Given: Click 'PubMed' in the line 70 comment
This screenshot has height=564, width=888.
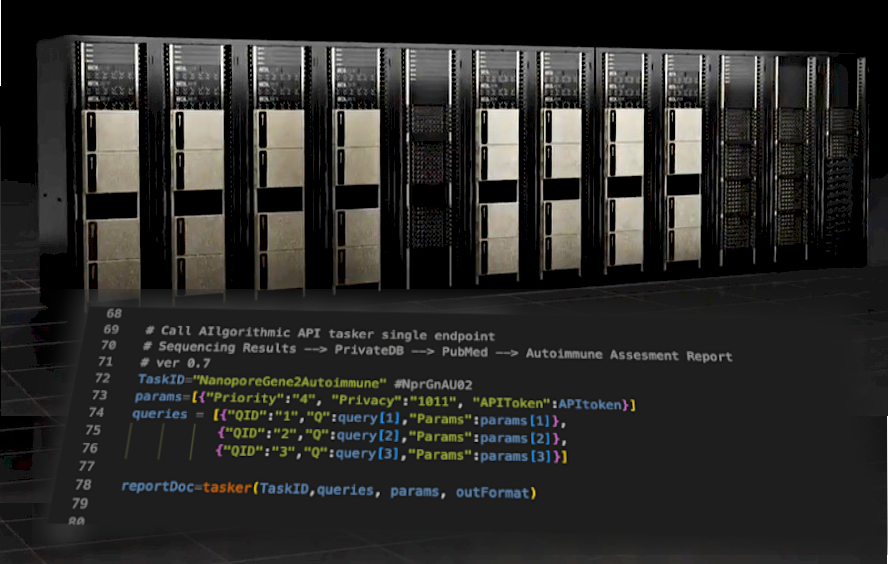Looking at the screenshot, I should click(x=464, y=352).
